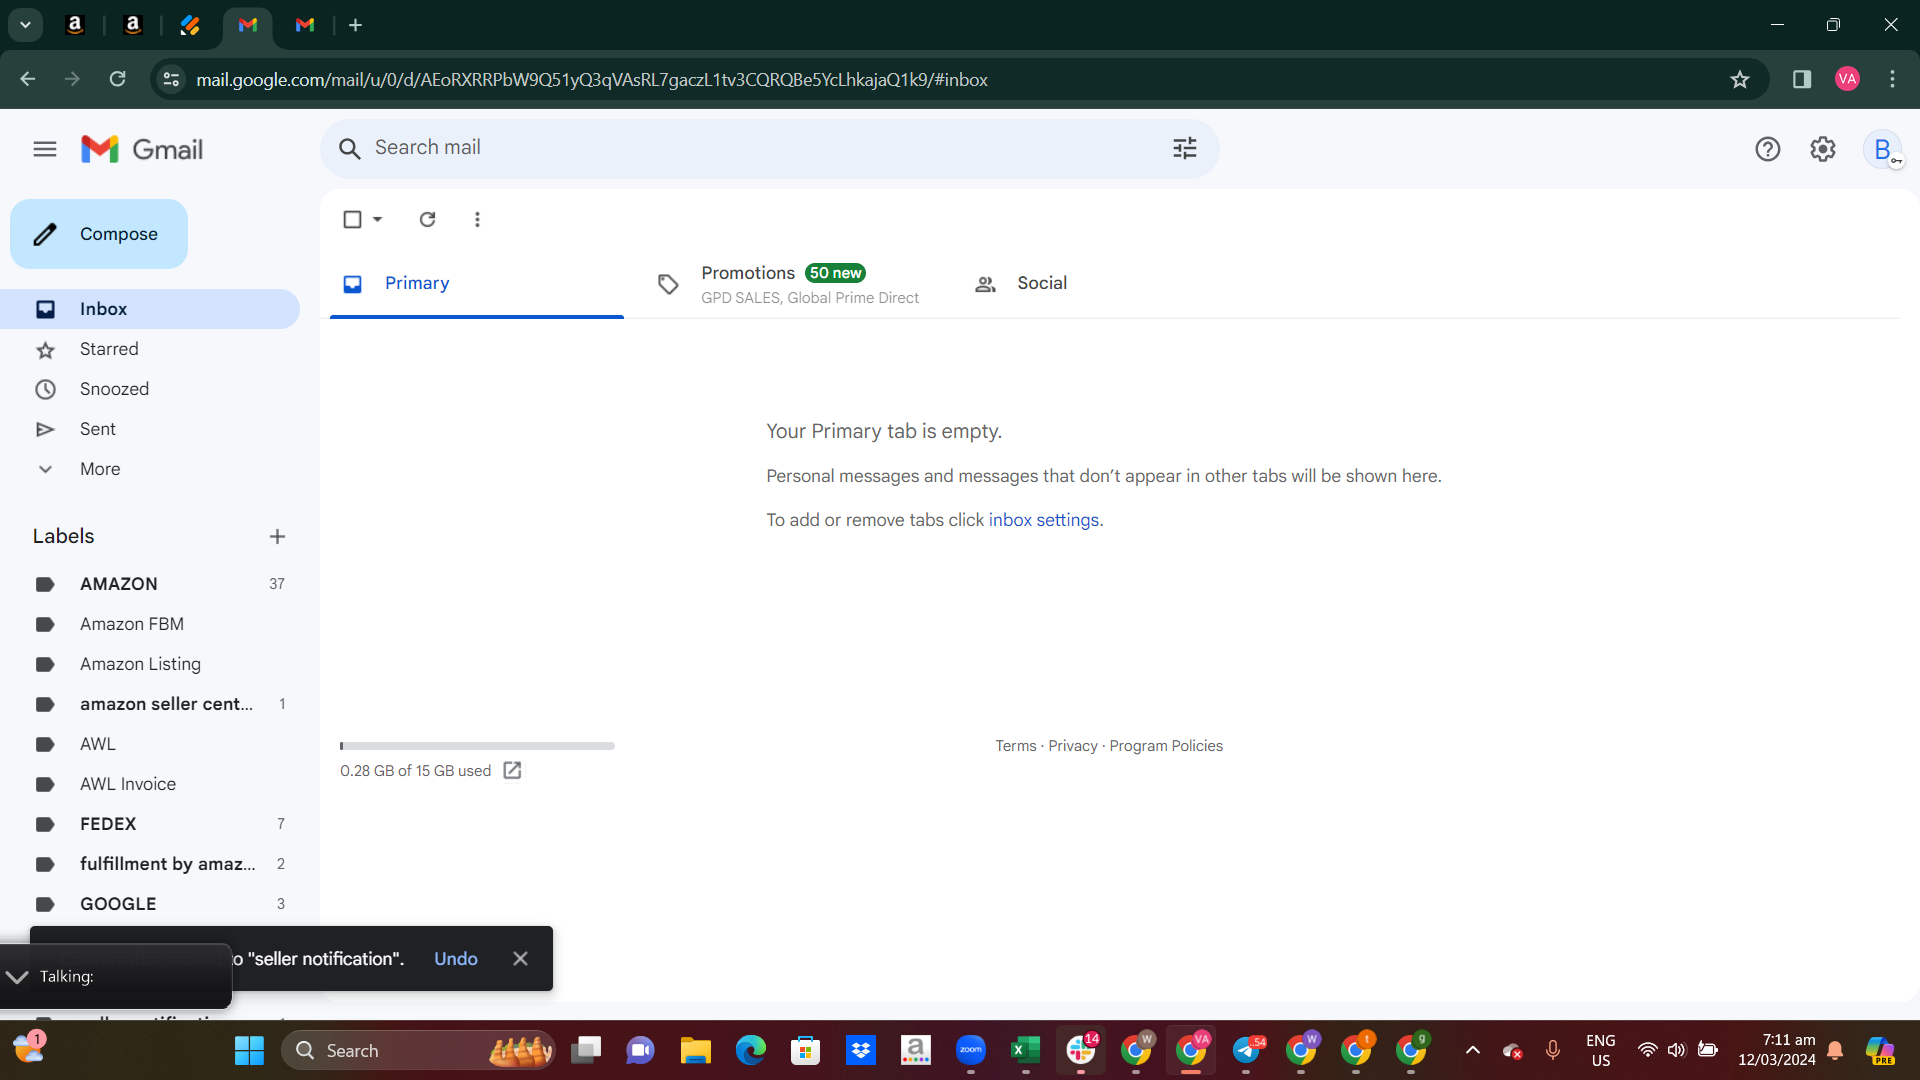Focus the Chrome address bar URL
This screenshot has height=1080, width=1920.
pyautogui.click(x=592, y=79)
